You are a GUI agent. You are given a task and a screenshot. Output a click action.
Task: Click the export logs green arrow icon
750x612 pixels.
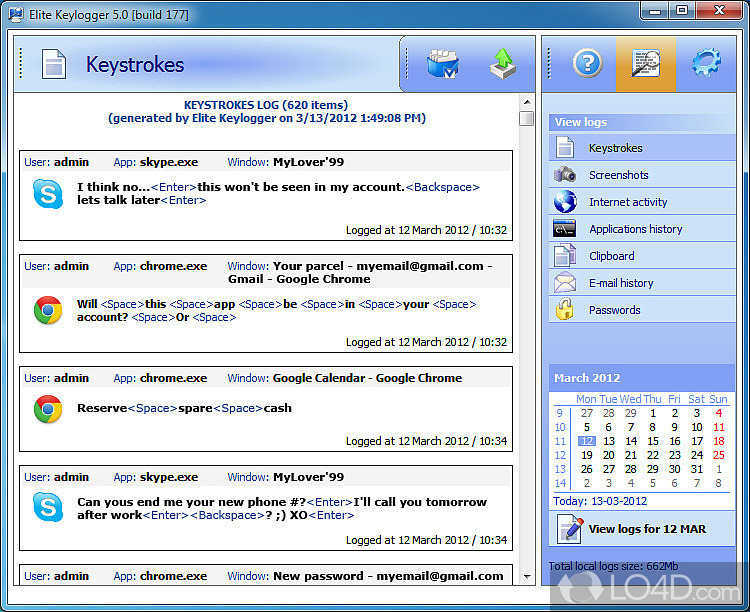(x=503, y=65)
